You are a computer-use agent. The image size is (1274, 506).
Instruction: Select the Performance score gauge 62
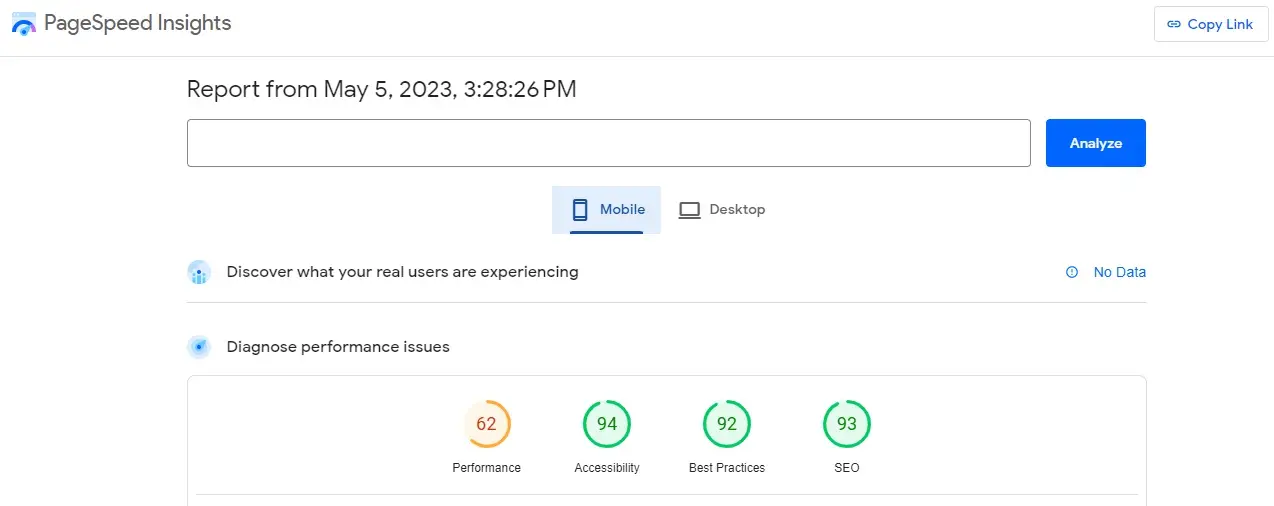487,424
